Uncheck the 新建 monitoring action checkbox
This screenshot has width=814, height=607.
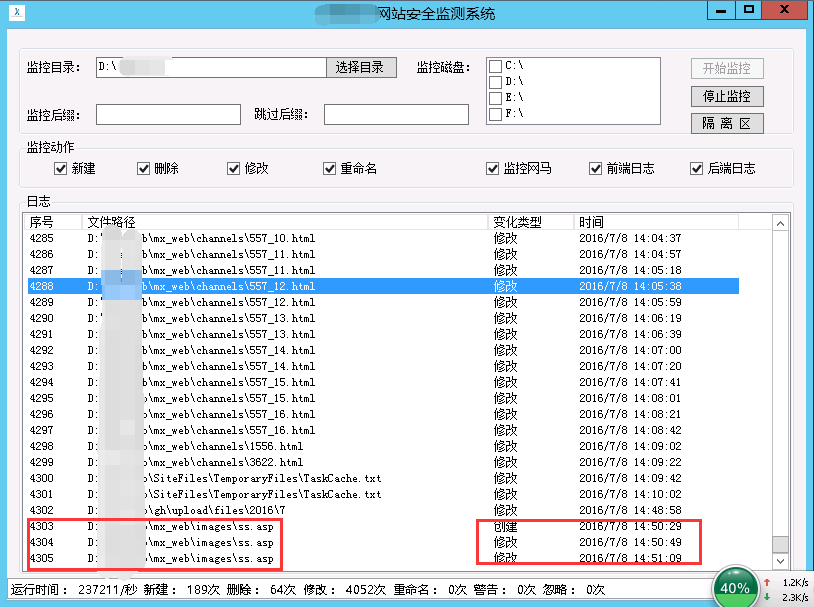62,168
